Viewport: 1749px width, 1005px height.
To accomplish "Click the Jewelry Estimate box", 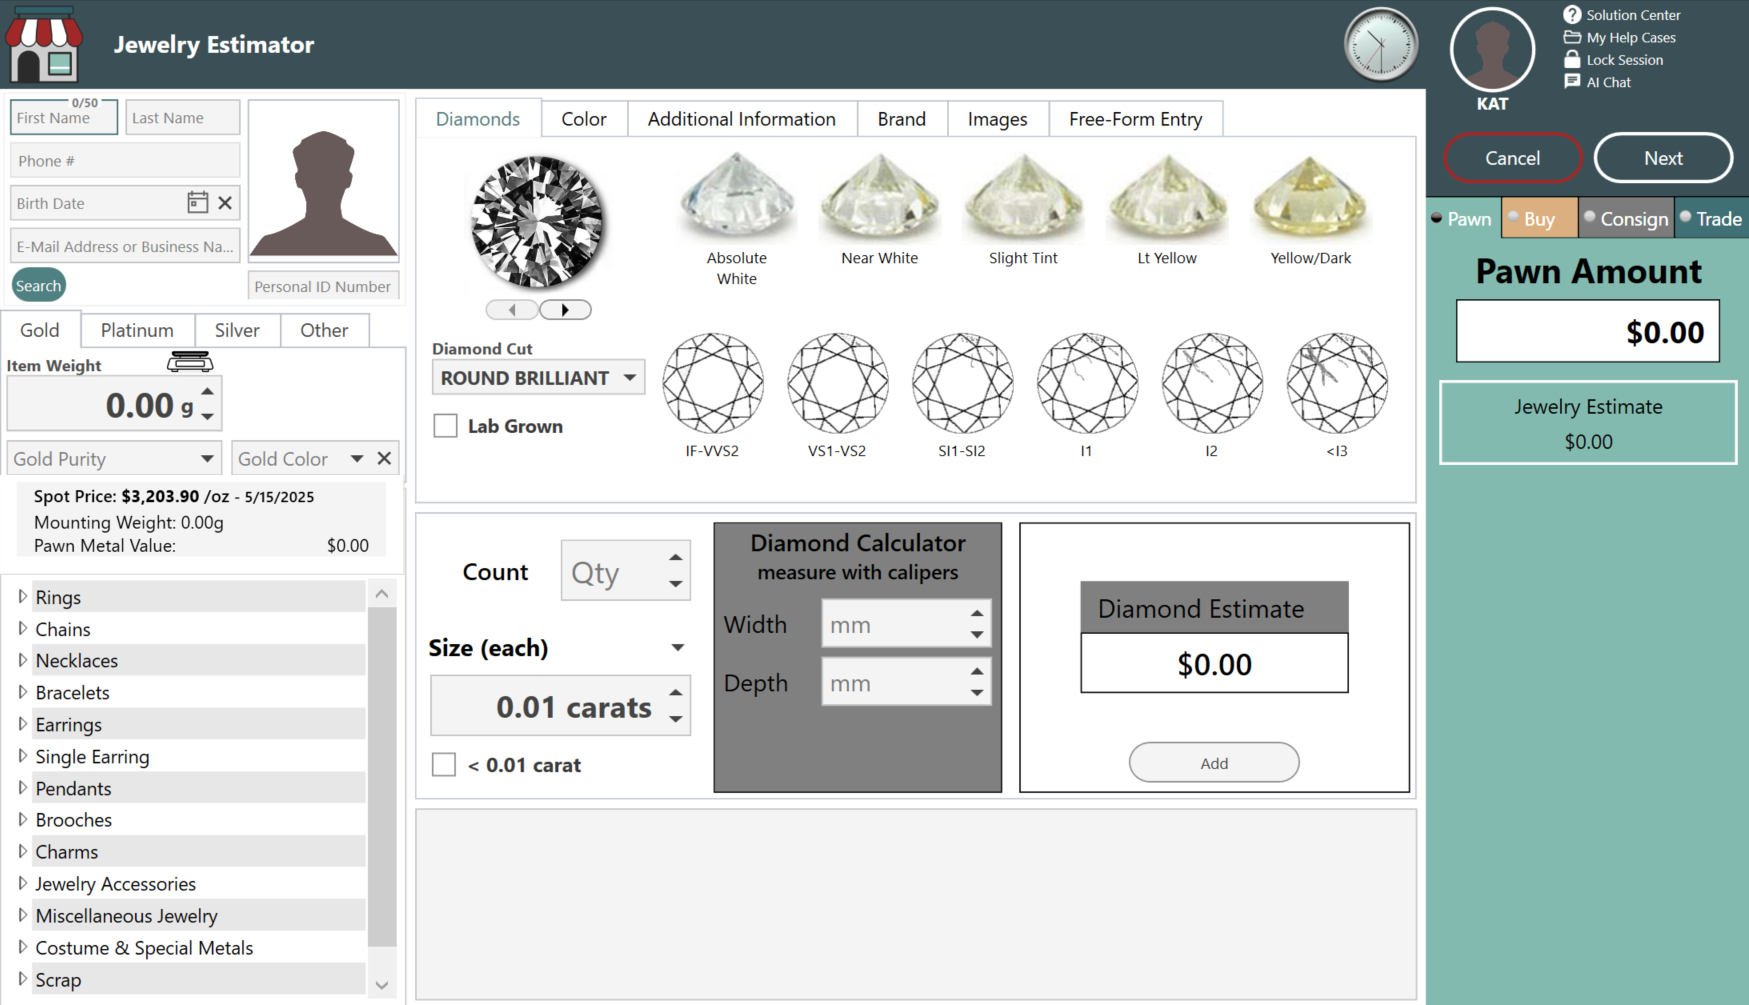I will [1588, 423].
